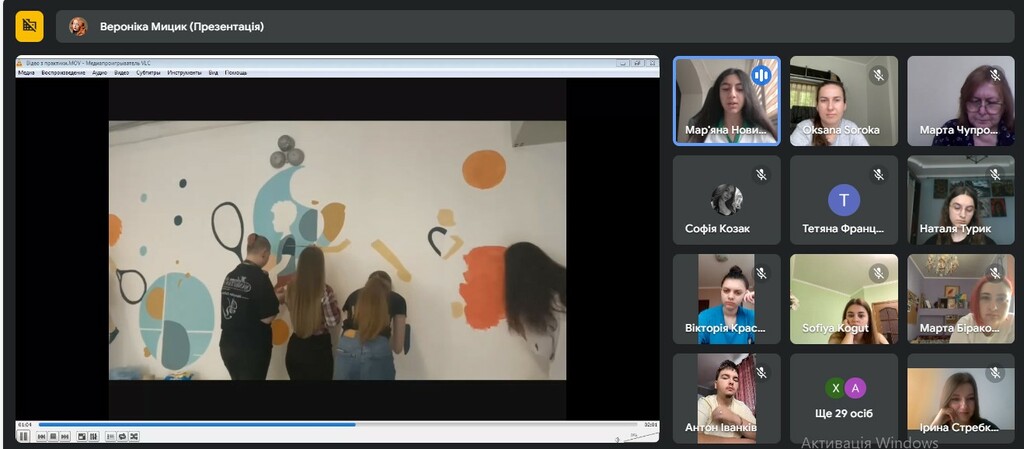Viewport: 1024px width, 449px height.
Task: Expand the 'Ще 29 осіб' participants tile
Action: pyautogui.click(x=843, y=399)
